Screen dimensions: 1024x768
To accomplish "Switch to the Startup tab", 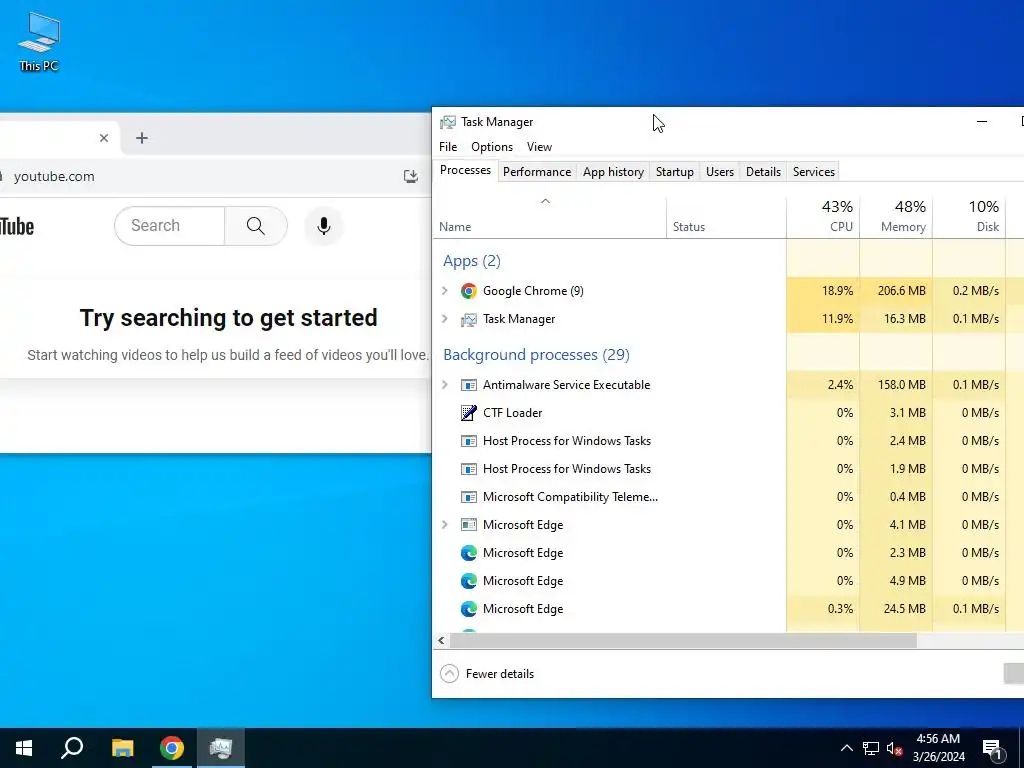I will tap(675, 172).
